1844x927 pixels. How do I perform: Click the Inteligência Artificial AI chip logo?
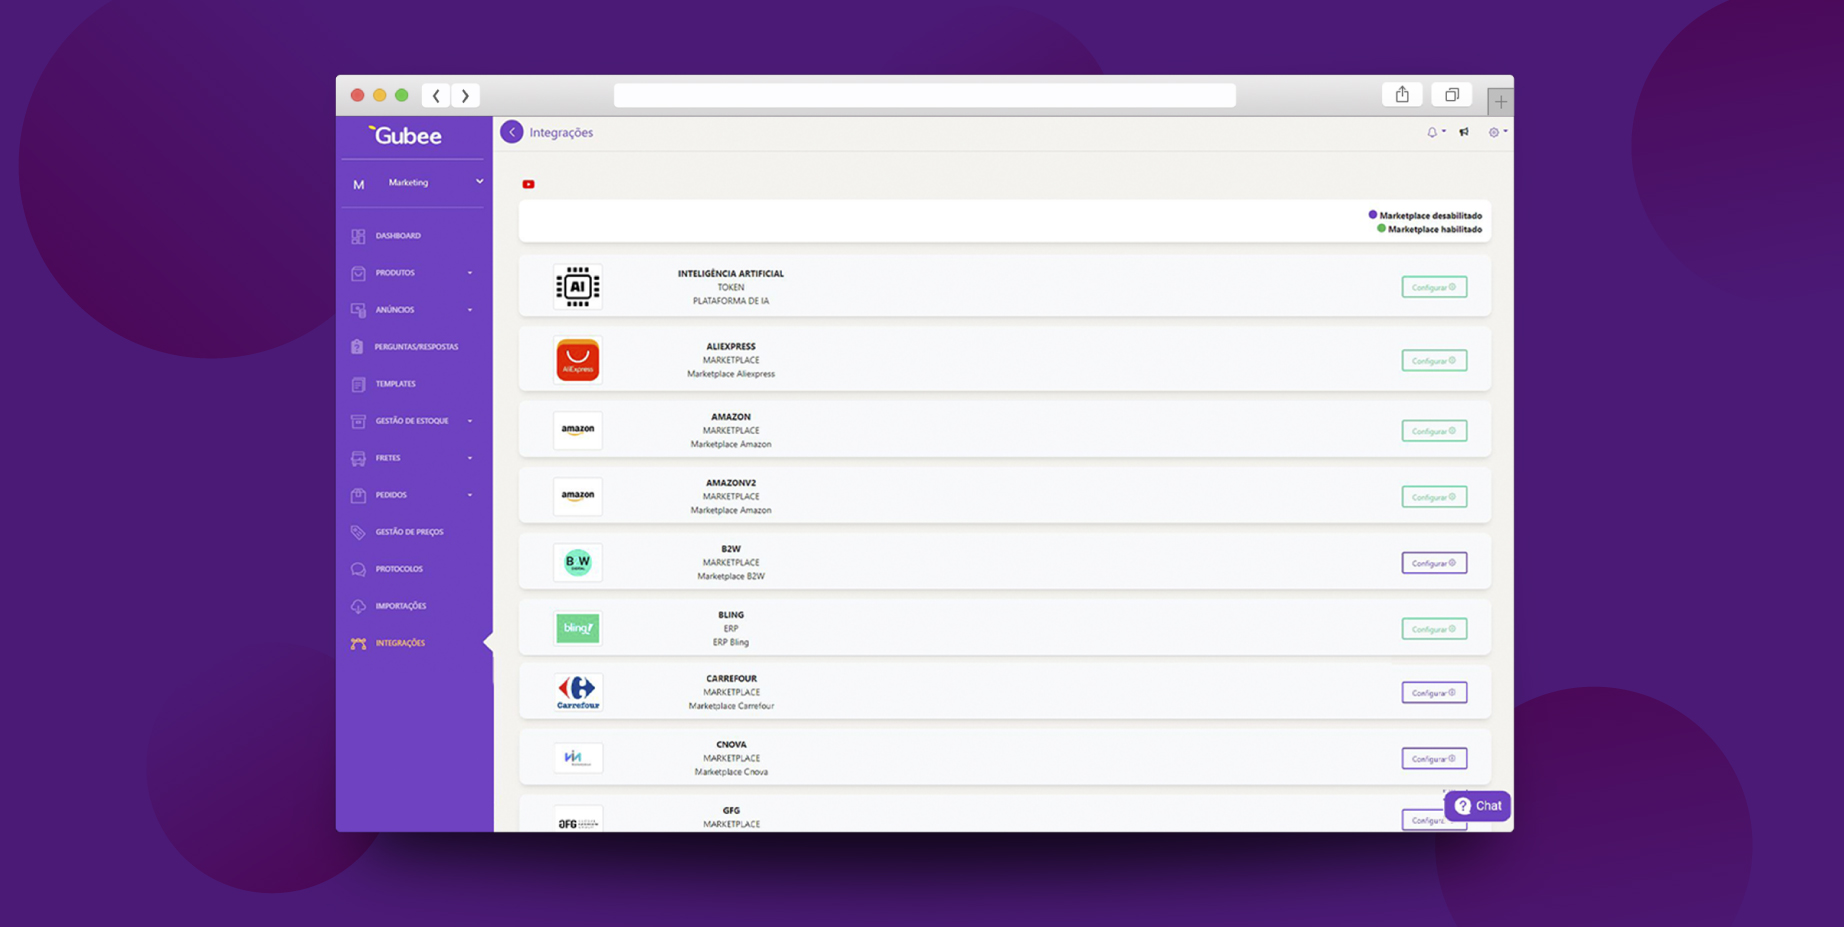578,287
